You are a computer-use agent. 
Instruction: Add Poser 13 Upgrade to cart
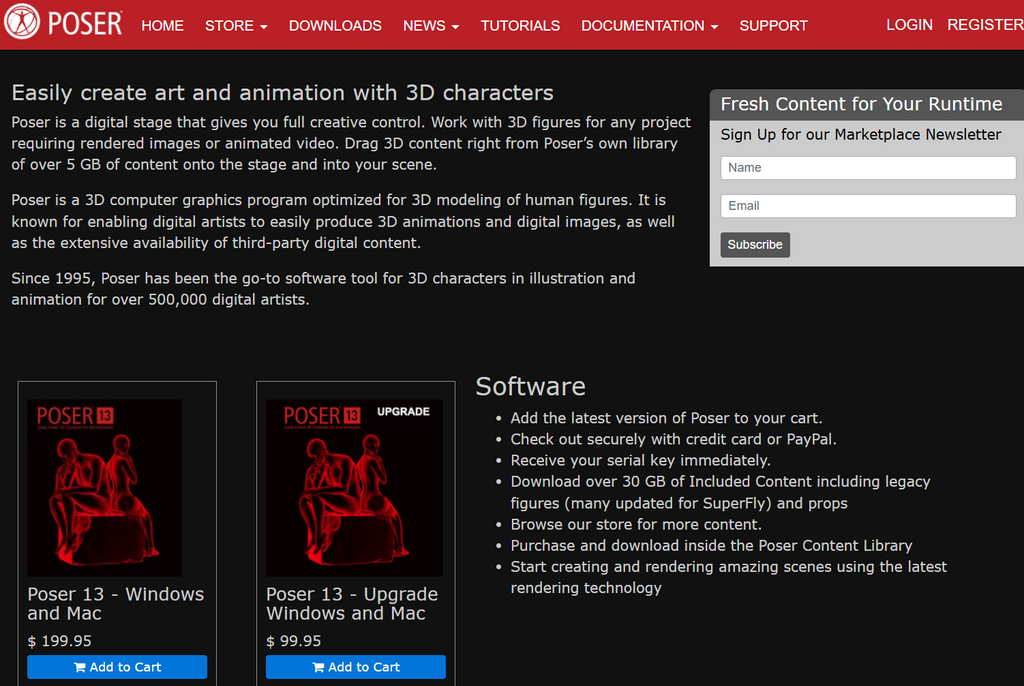coord(356,667)
